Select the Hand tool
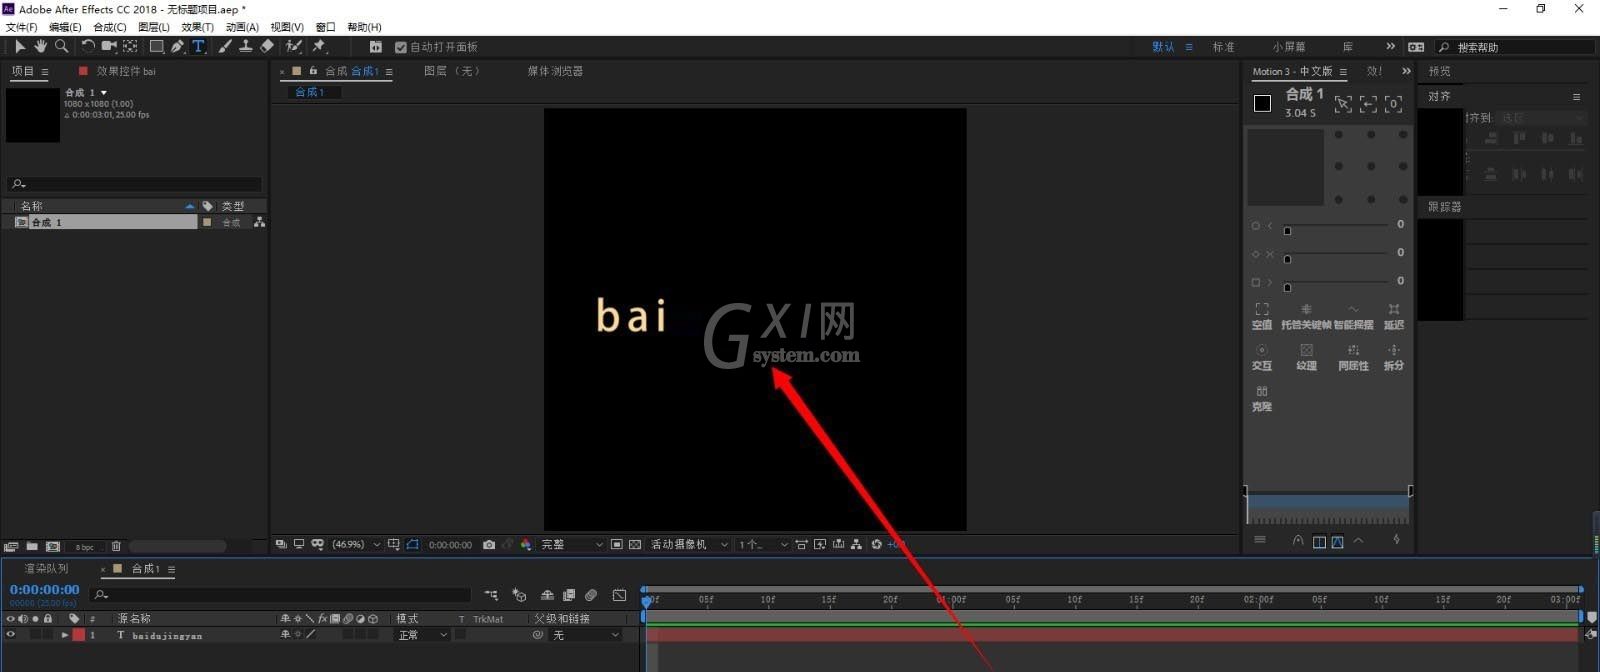 point(40,46)
